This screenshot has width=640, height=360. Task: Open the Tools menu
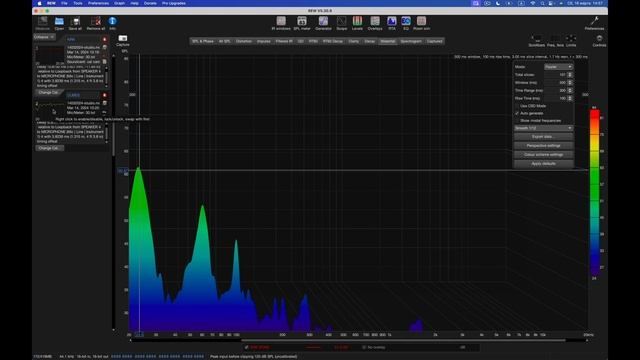click(78, 3)
